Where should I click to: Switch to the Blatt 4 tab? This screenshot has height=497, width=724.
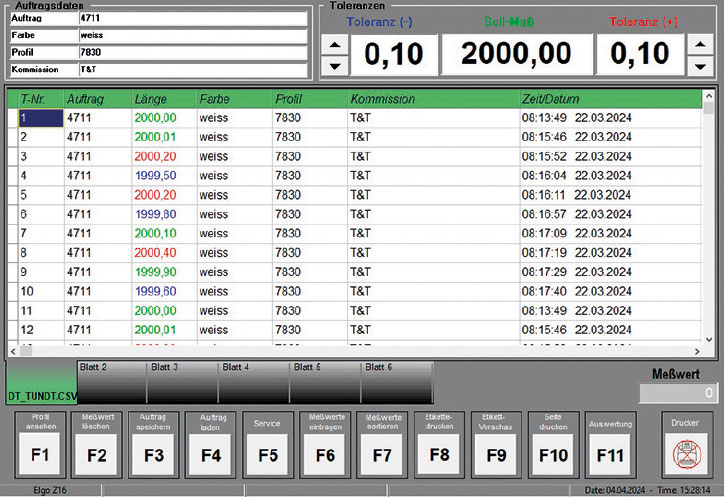pyautogui.click(x=254, y=382)
